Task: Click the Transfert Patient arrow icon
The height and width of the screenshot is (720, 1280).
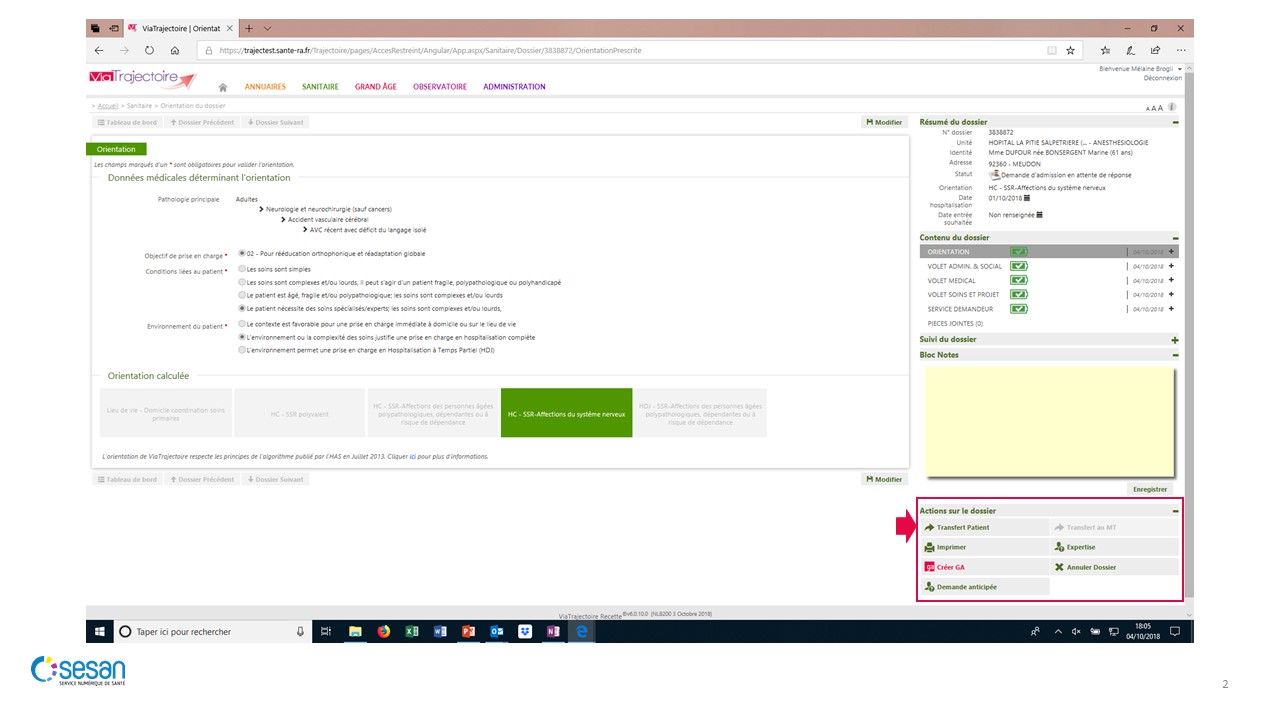Action: (x=929, y=527)
